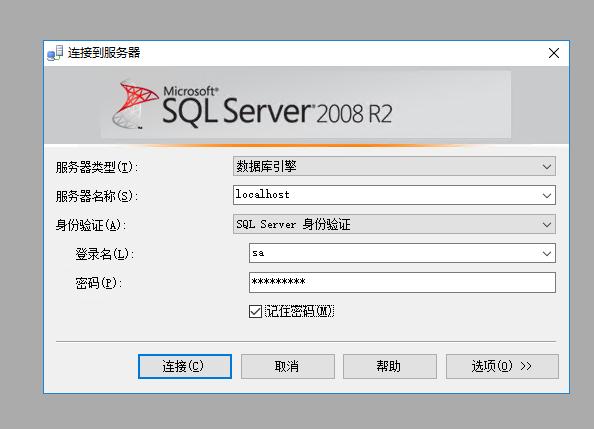Open the 身份验证 dropdown

394,224
